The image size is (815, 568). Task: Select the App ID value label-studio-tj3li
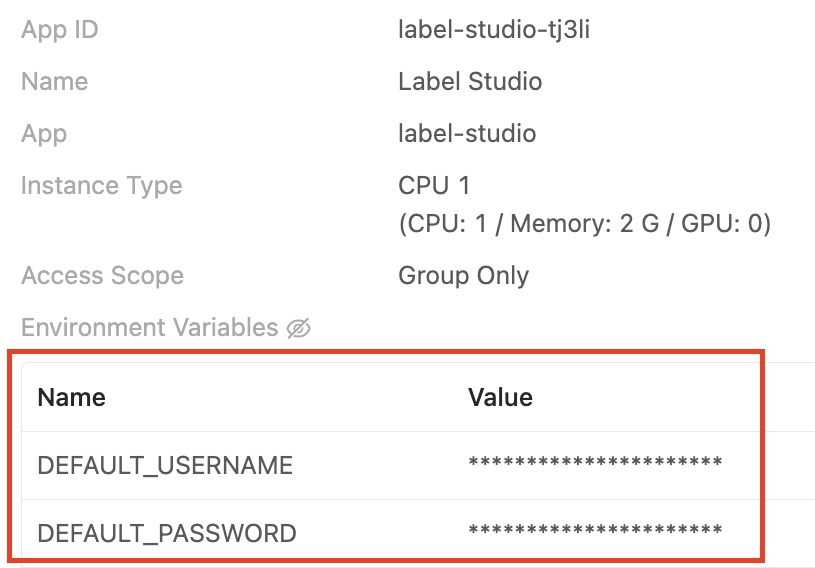coord(494,29)
